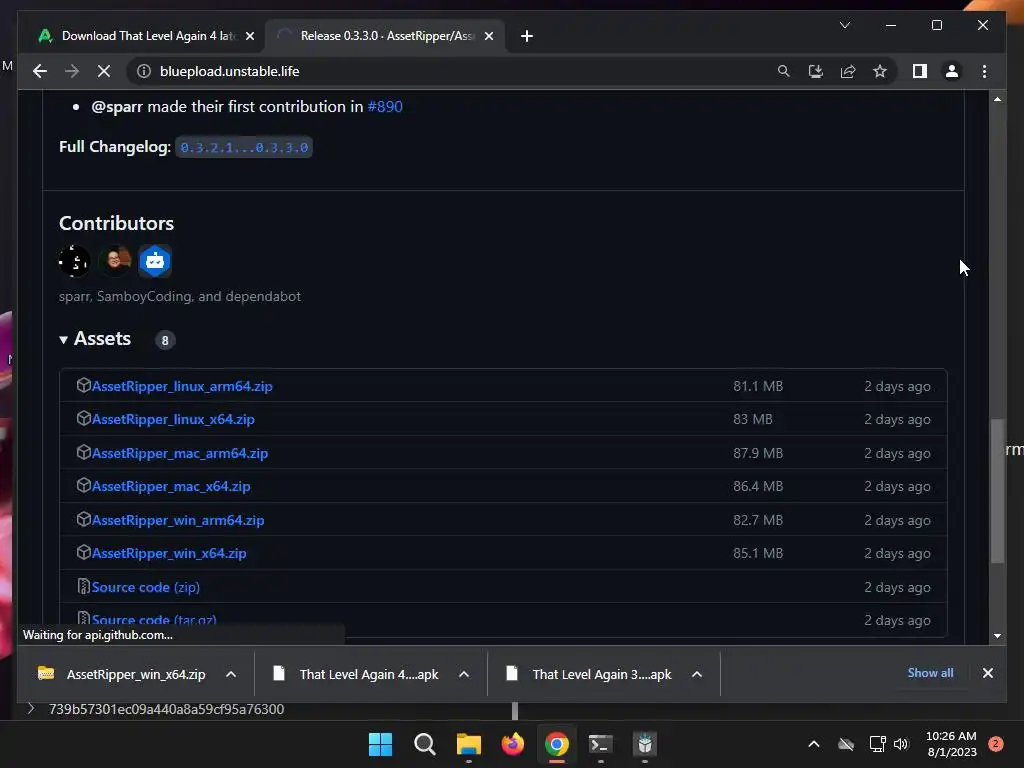The width and height of the screenshot is (1024, 768).
Task: Go back to the previous page
Action: [40, 71]
